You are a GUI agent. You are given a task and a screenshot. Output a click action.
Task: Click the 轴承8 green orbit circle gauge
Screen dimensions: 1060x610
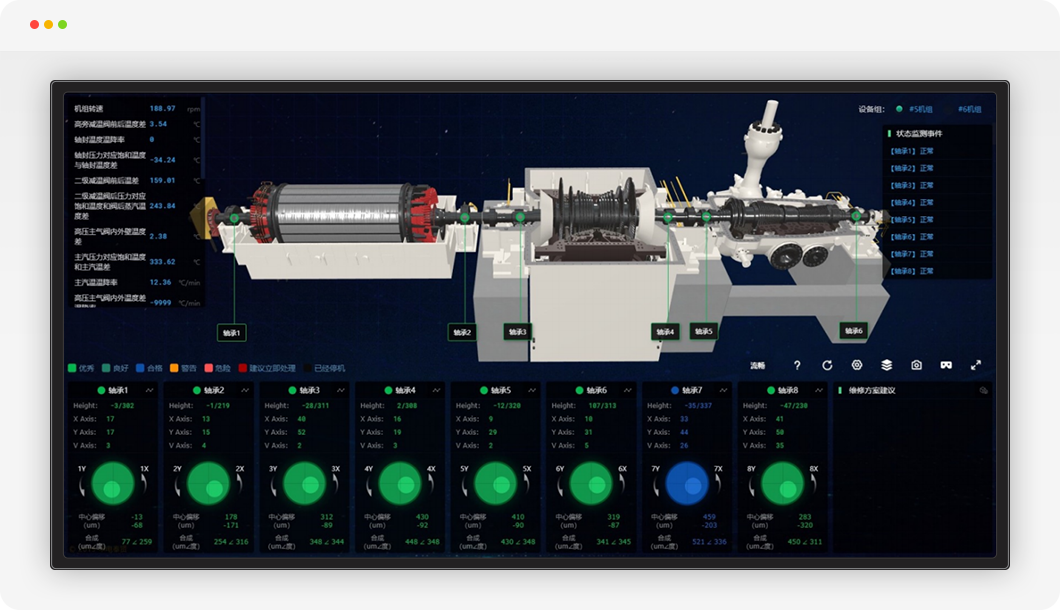[x=782, y=484]
